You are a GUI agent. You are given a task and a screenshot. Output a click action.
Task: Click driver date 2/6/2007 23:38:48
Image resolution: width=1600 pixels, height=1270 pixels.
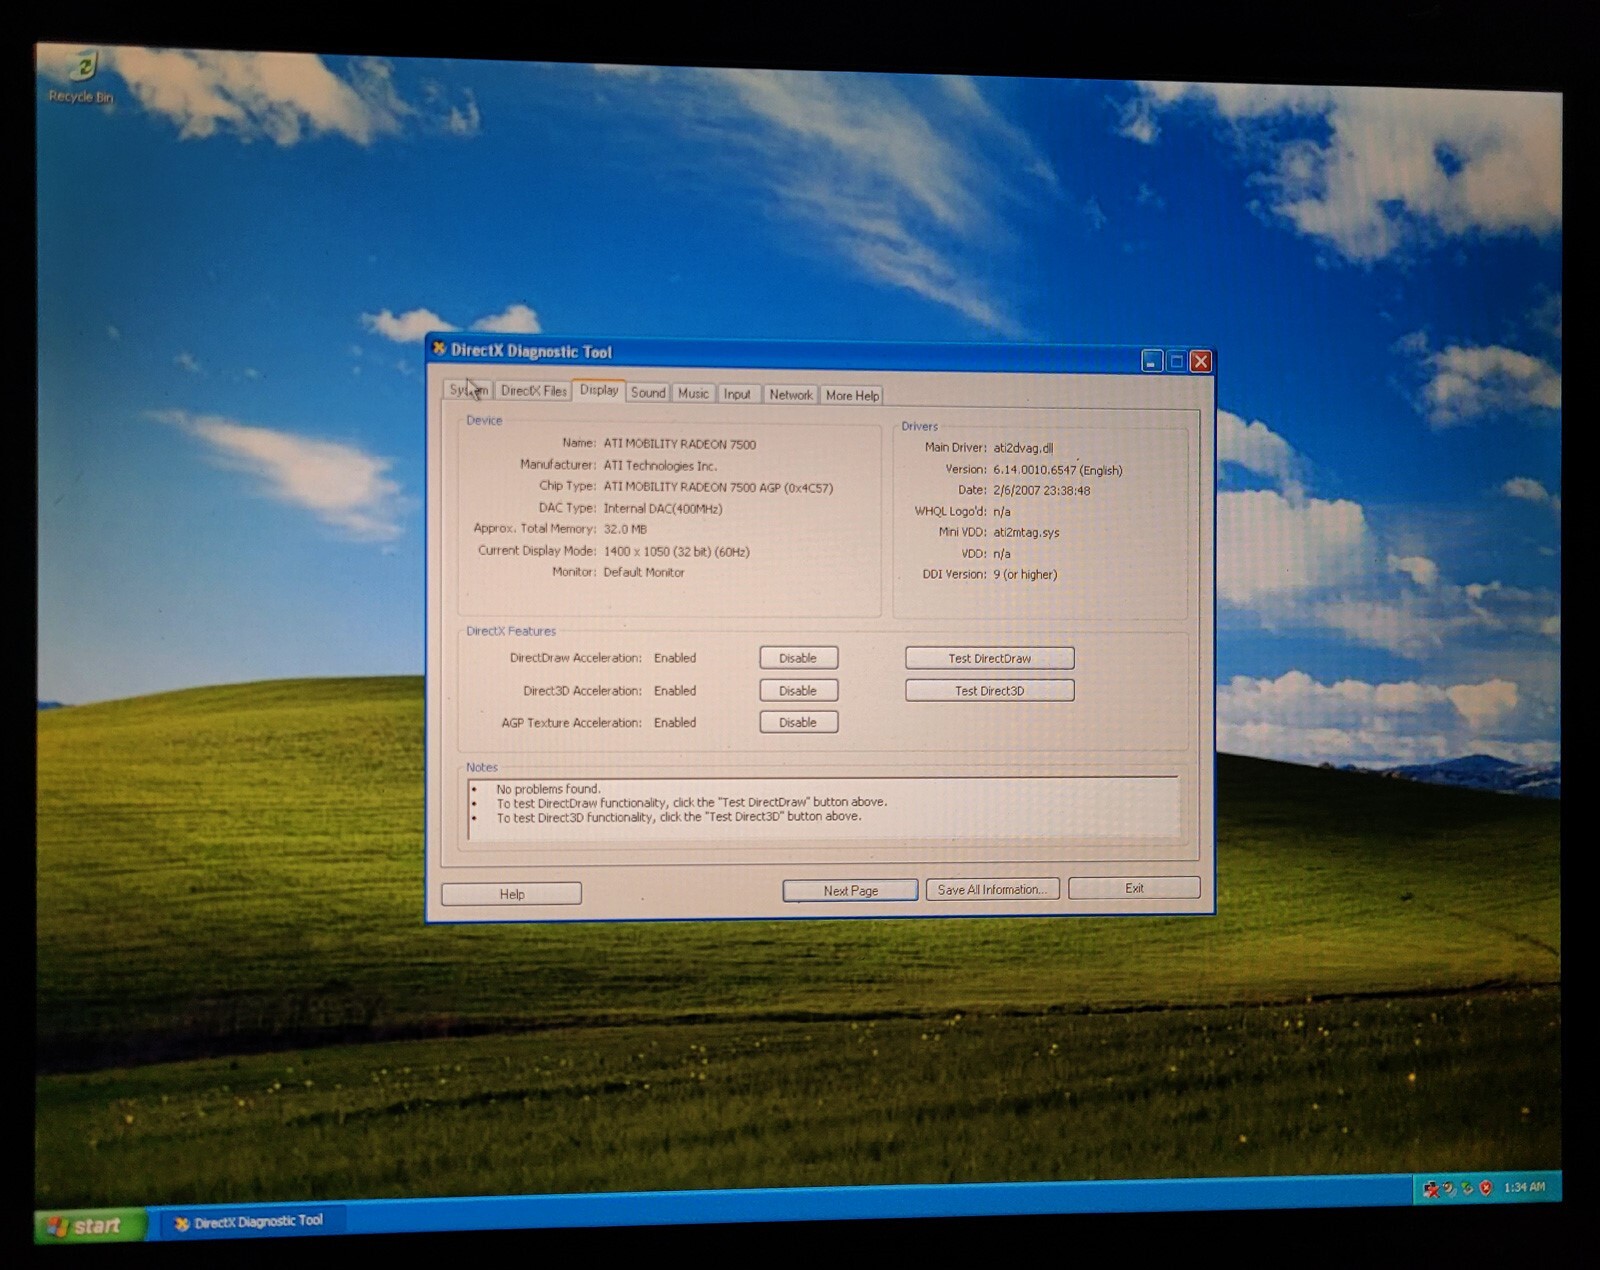(x=1041, y=490)
